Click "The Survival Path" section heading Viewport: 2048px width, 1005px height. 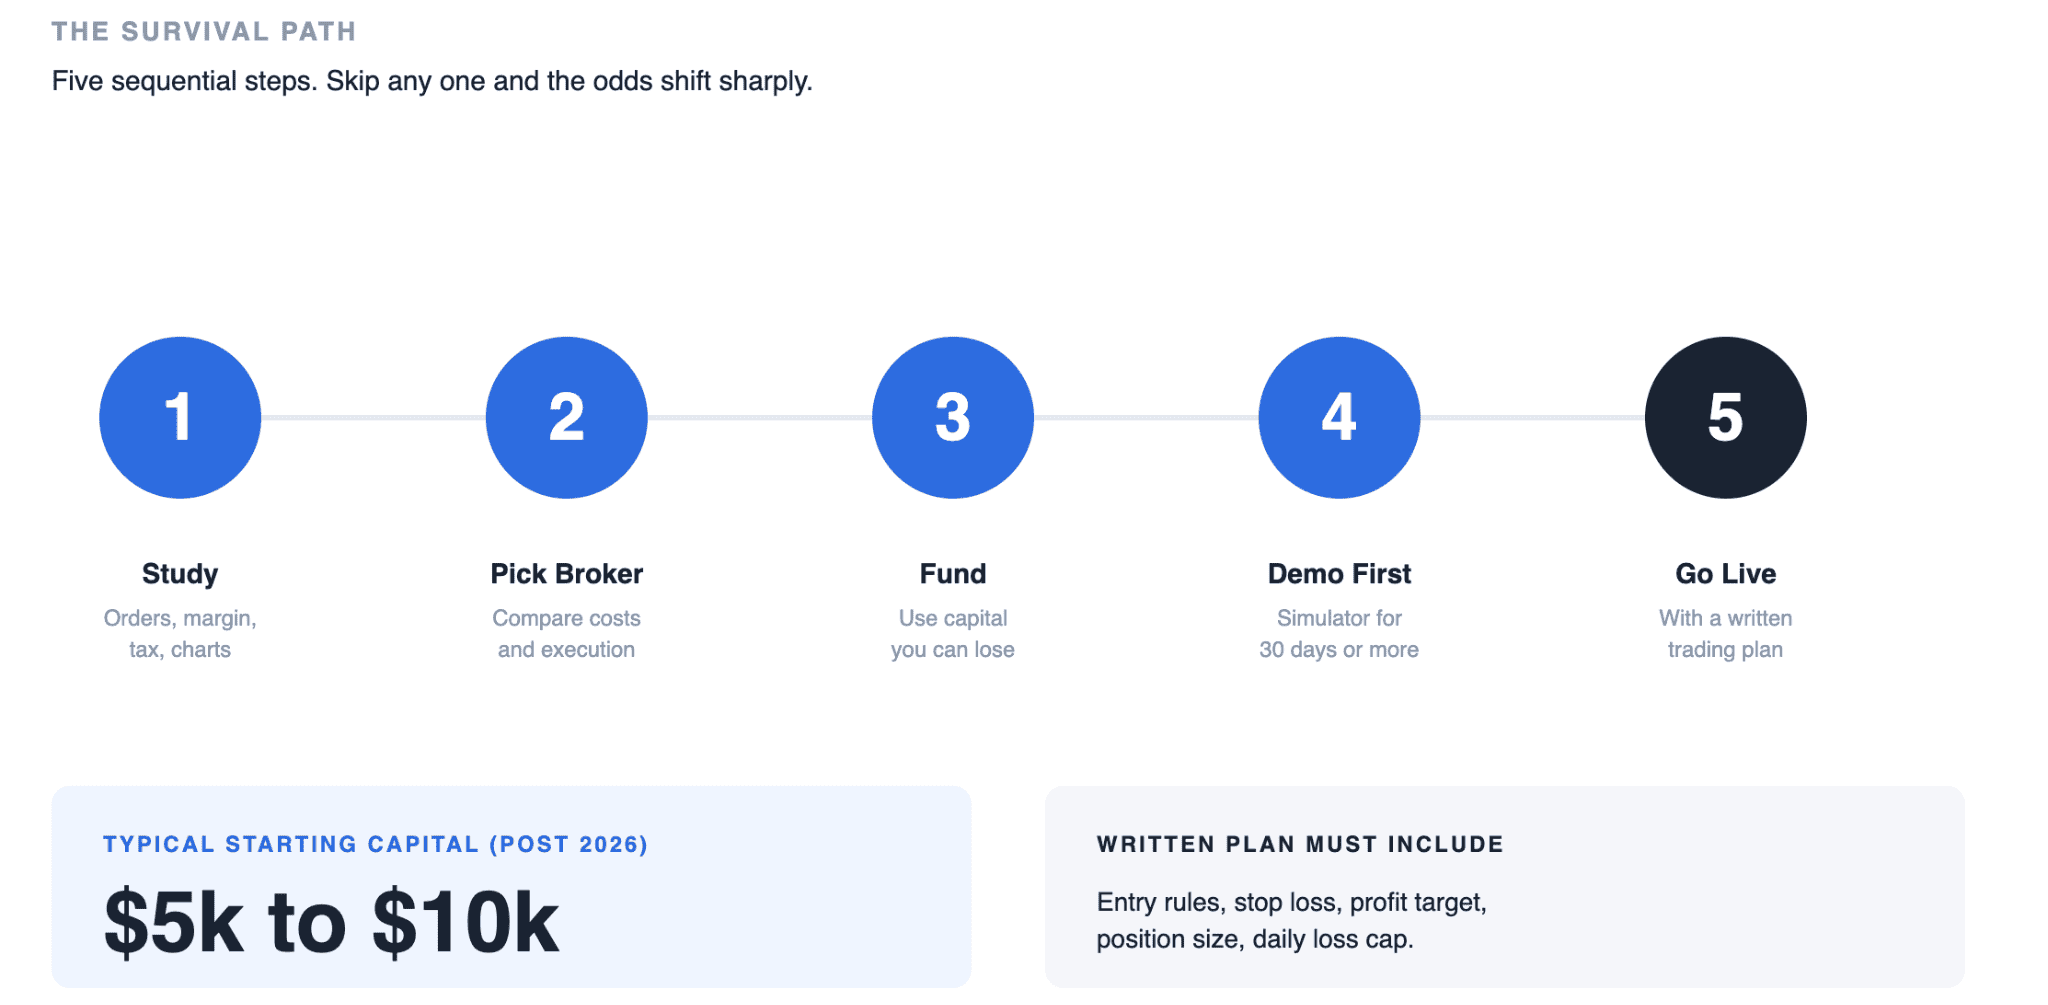[x=204, y=32]
